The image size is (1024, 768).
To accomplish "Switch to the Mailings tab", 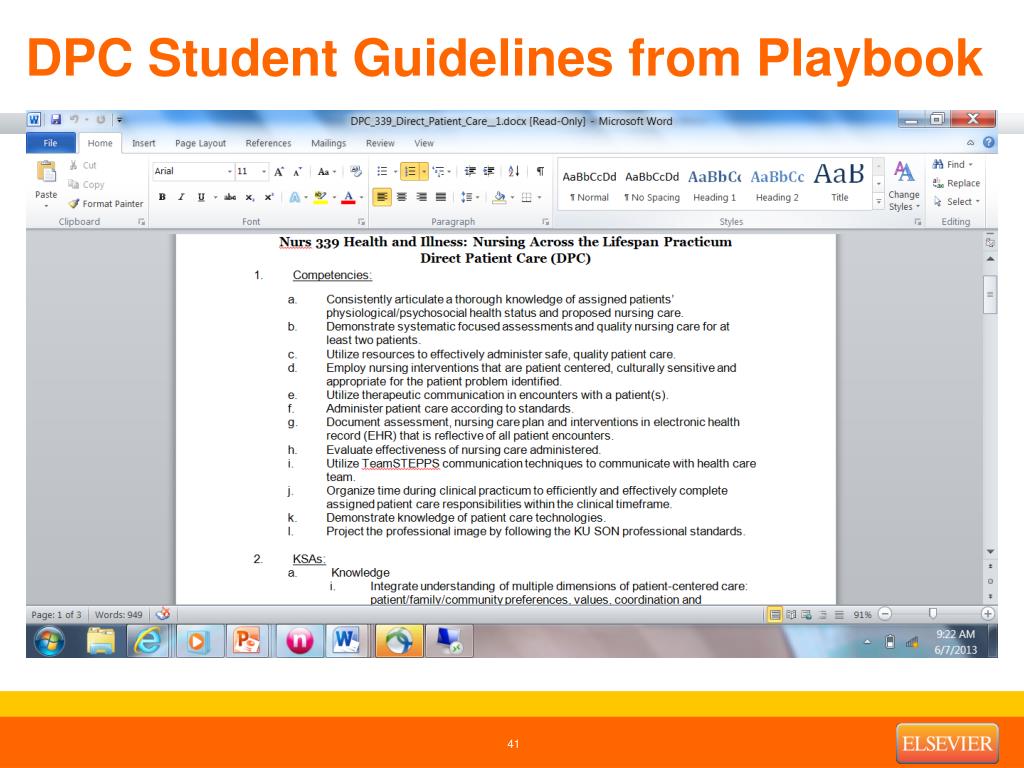I will point(328,143).
